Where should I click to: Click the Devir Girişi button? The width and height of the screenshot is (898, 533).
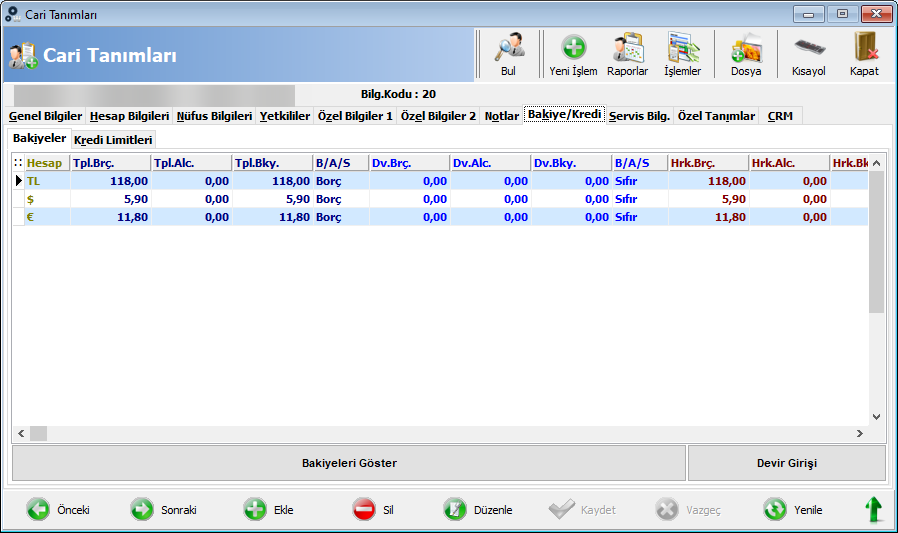(x=786, y=463)
